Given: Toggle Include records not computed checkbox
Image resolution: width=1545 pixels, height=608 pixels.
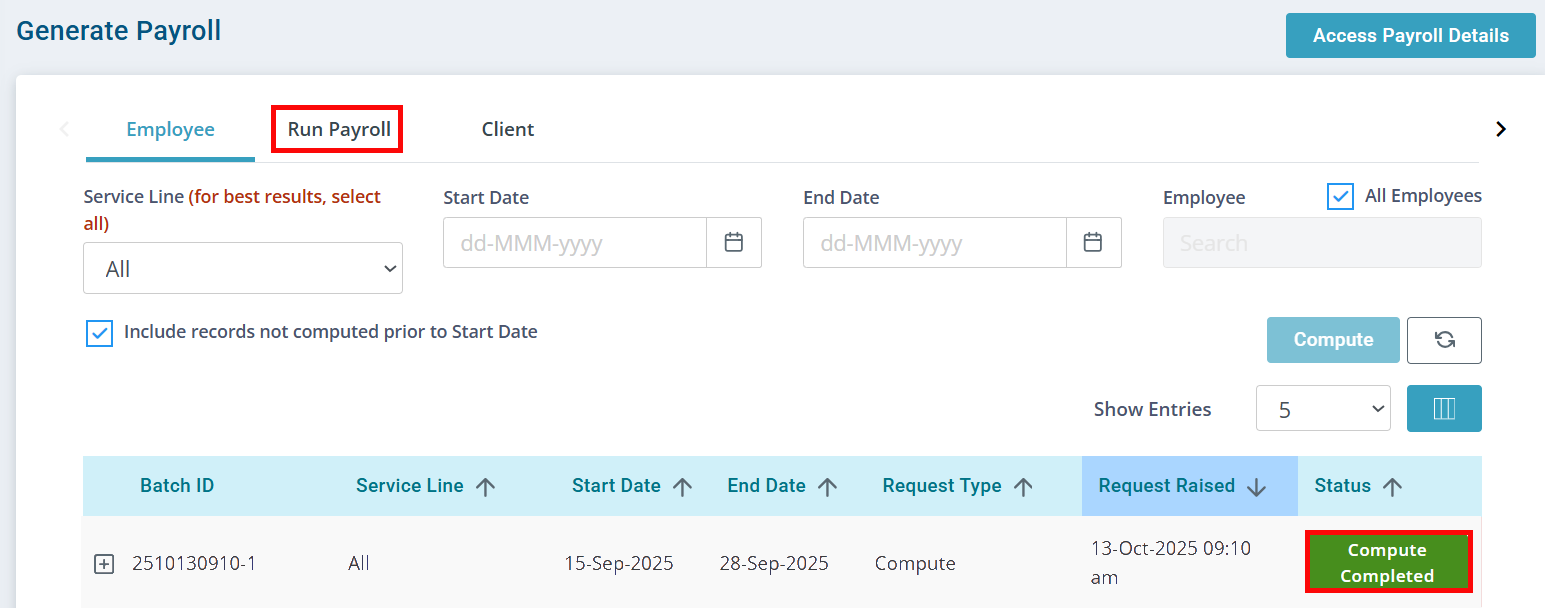Looking at the screenshot, I should tap(99, 333).
